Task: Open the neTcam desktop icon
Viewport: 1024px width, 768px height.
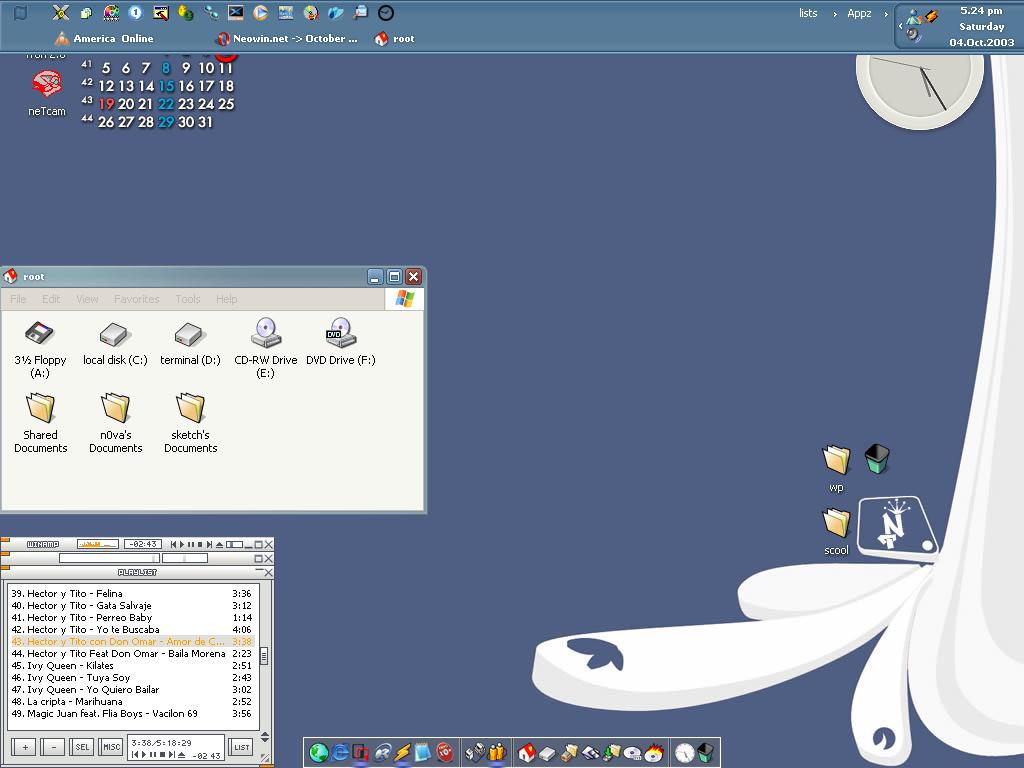Action: [x=46, y=84]
